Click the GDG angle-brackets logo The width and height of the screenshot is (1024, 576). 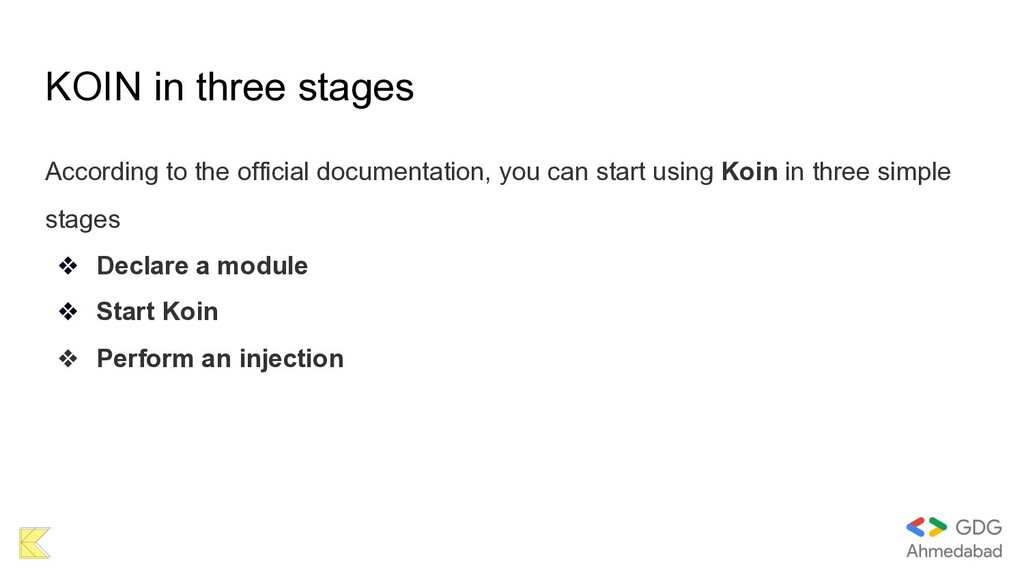[927, 527]
